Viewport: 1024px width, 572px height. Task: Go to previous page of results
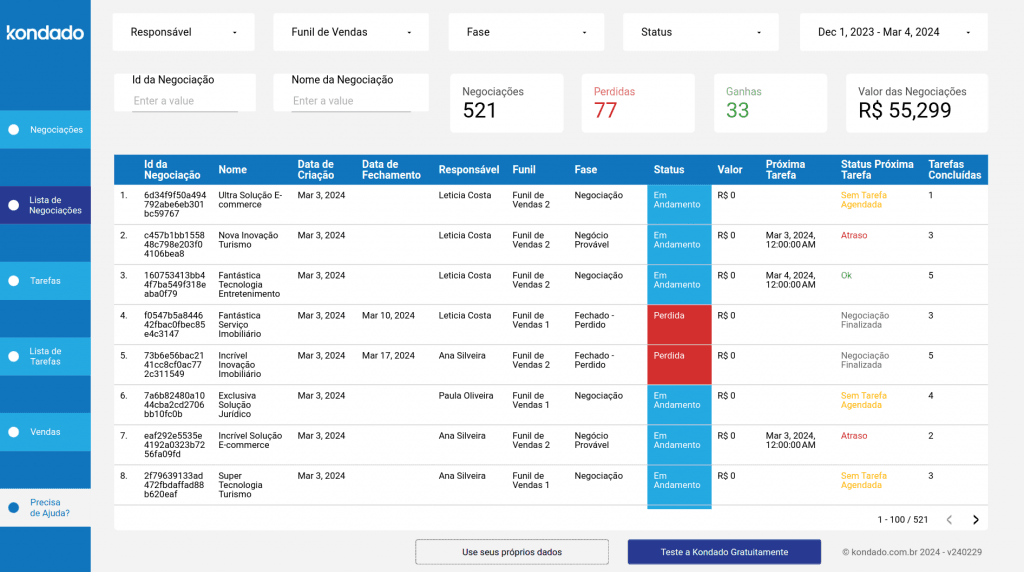click(x=949, y=519)
